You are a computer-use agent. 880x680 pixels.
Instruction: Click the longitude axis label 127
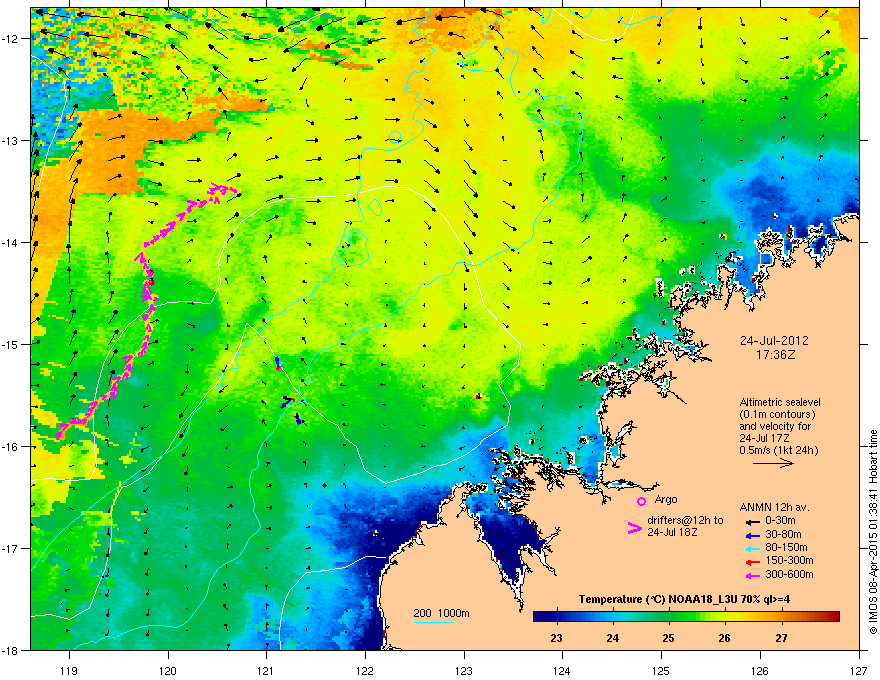[x=859, y=670]
